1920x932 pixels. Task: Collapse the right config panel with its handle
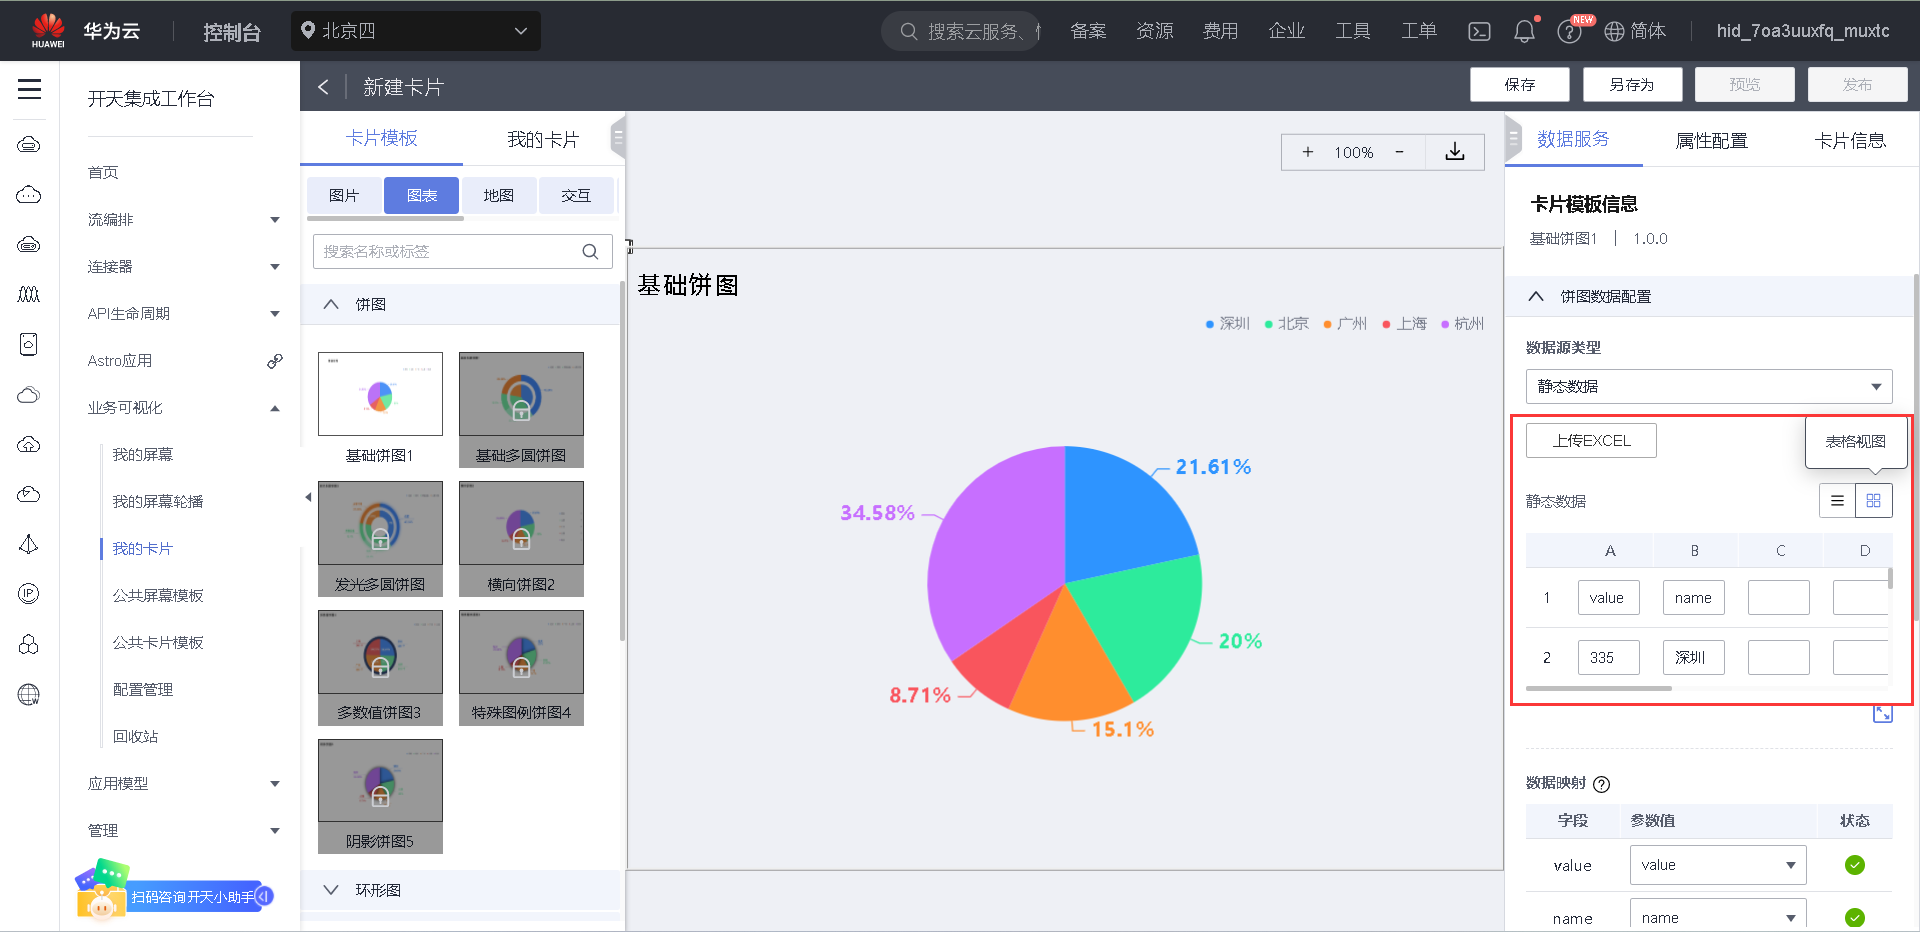click(1513, 138)
